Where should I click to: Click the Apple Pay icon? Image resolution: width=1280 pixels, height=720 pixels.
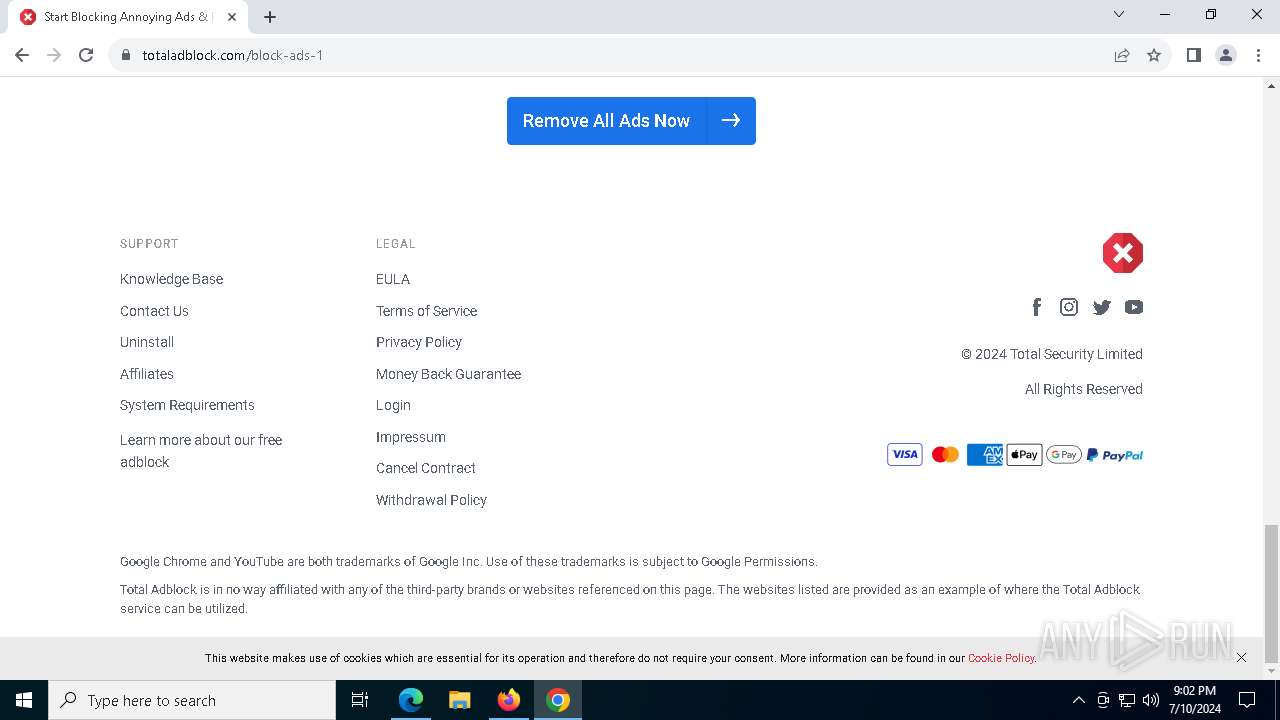pos(1024,455)
